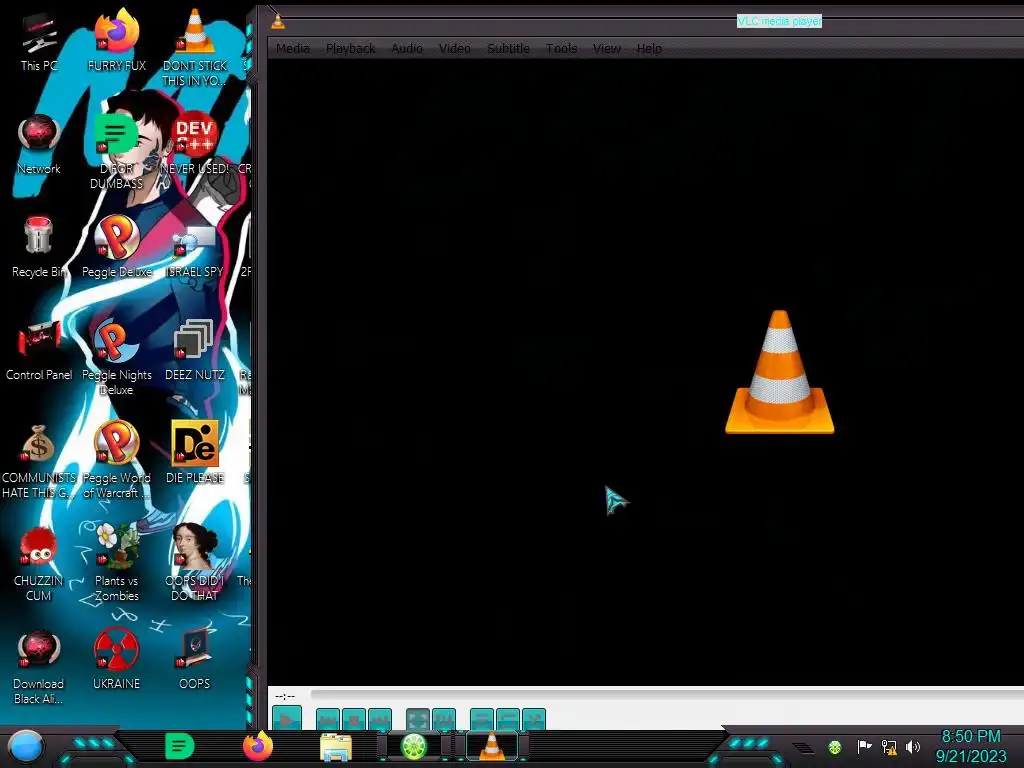Select the Peggle Nights Deluxe shortcut
1024x768 pixels.
pos(116,358)
